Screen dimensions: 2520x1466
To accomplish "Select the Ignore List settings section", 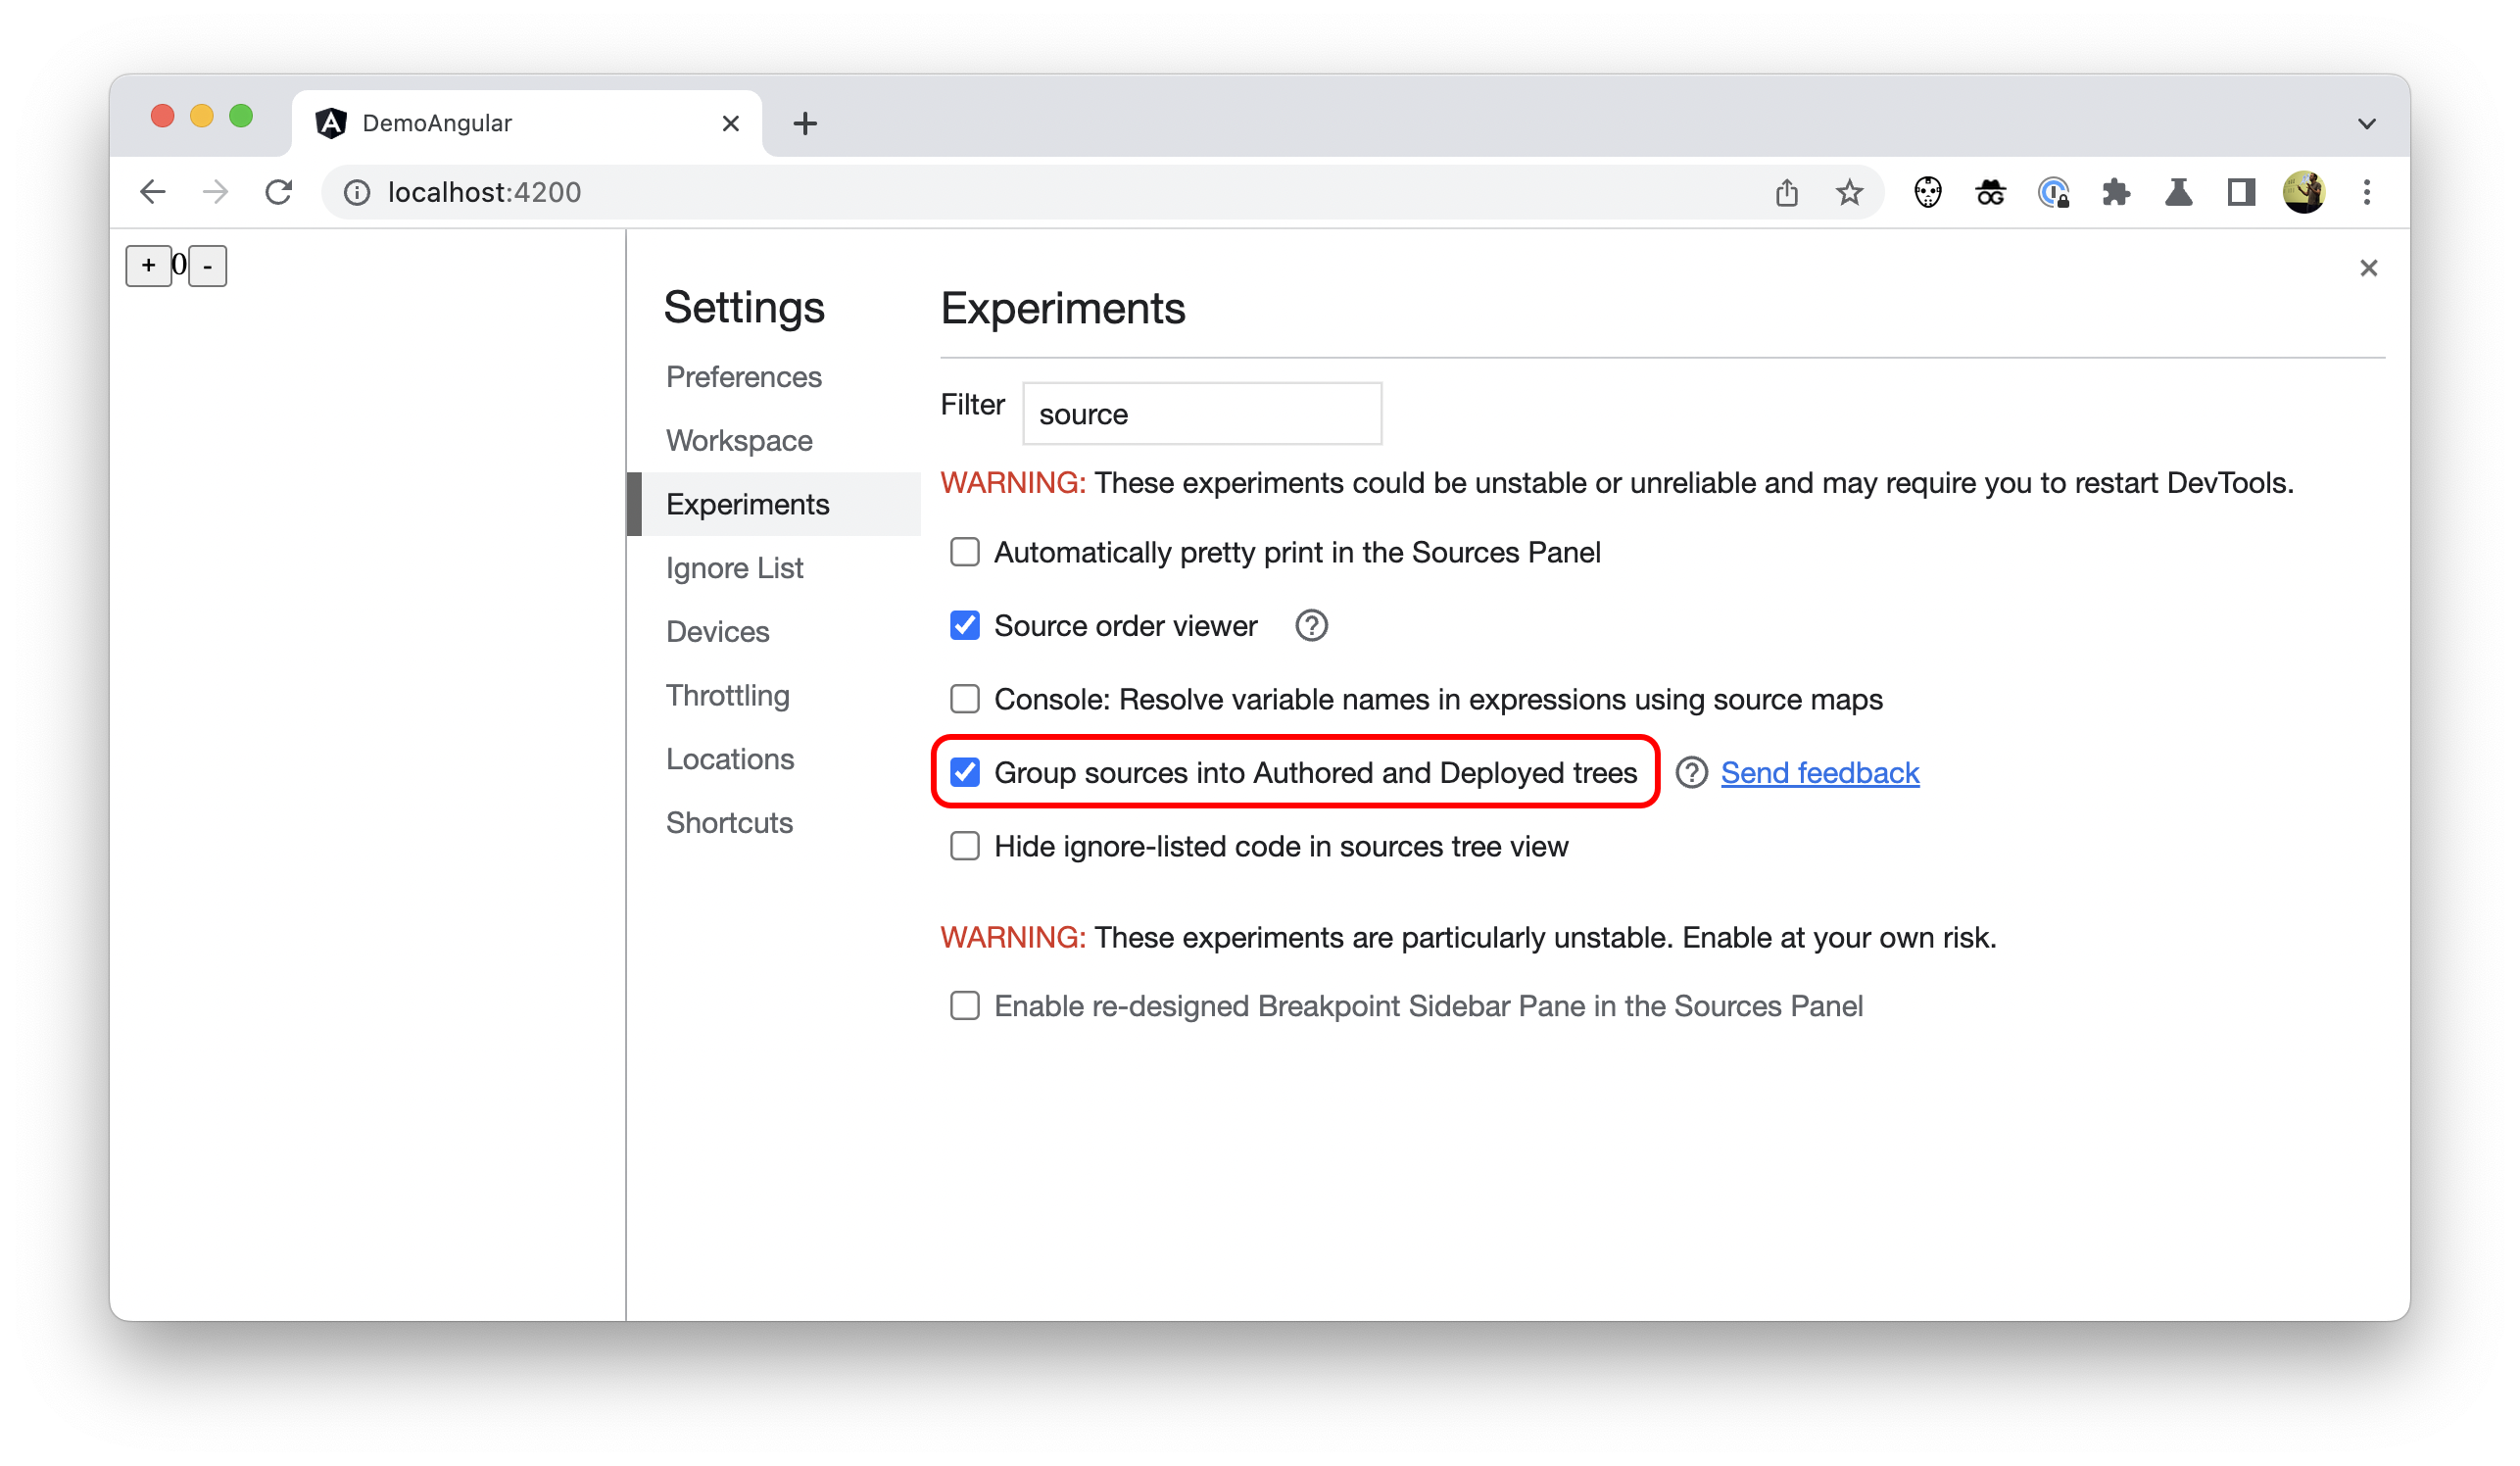I will 733,565.
